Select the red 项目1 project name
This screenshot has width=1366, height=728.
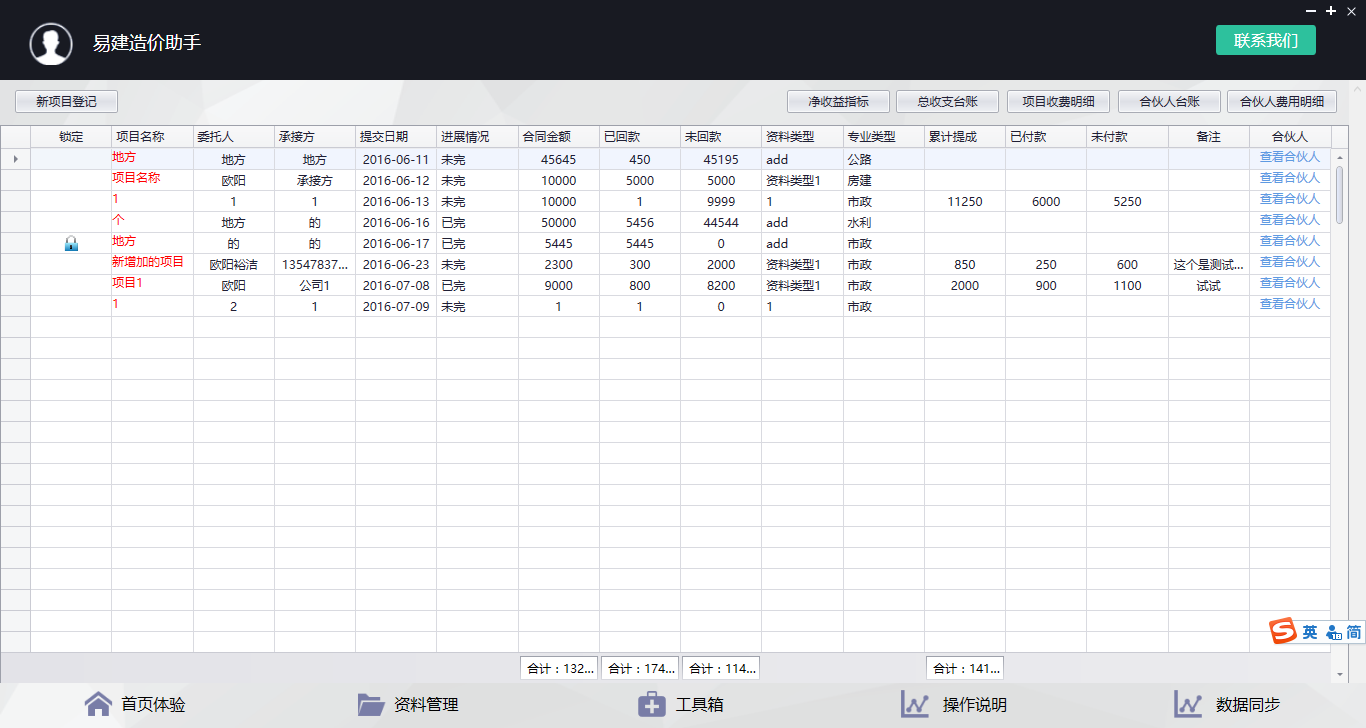point(127,283)
